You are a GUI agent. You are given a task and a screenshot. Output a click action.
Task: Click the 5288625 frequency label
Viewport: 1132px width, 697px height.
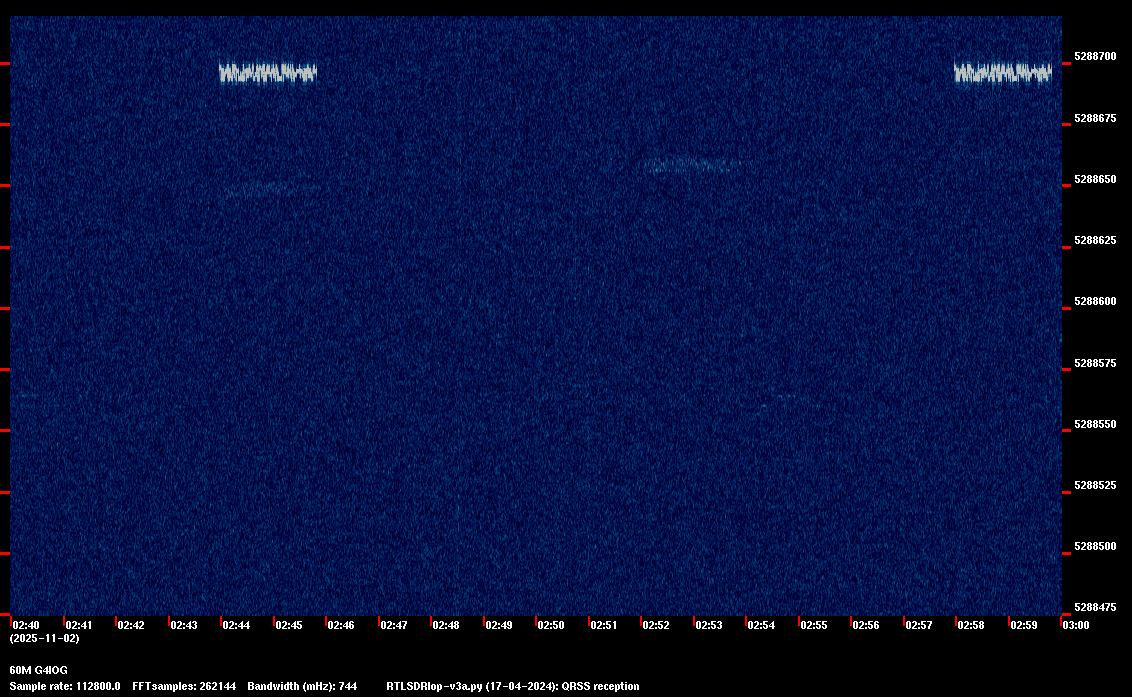point(1095,240)
